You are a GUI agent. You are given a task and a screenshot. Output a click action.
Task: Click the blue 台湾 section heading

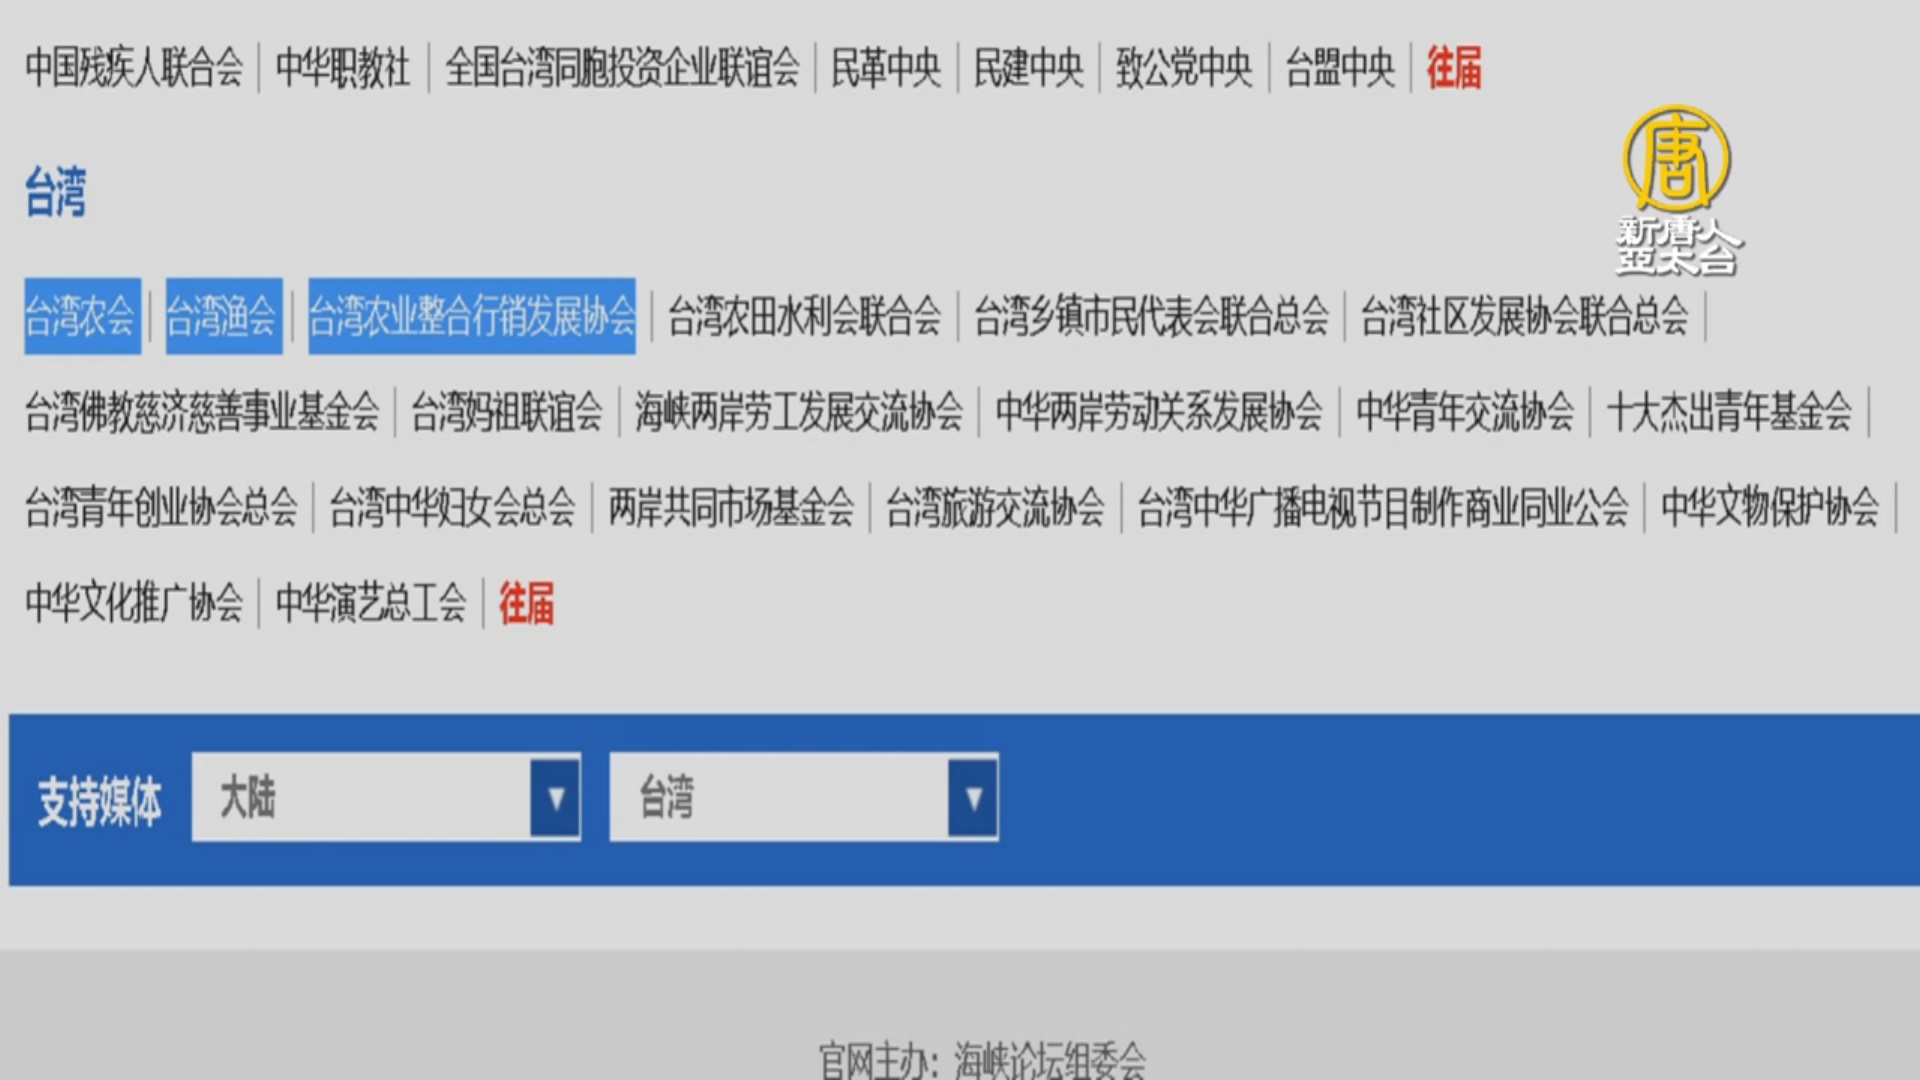(x=56, y=192)
